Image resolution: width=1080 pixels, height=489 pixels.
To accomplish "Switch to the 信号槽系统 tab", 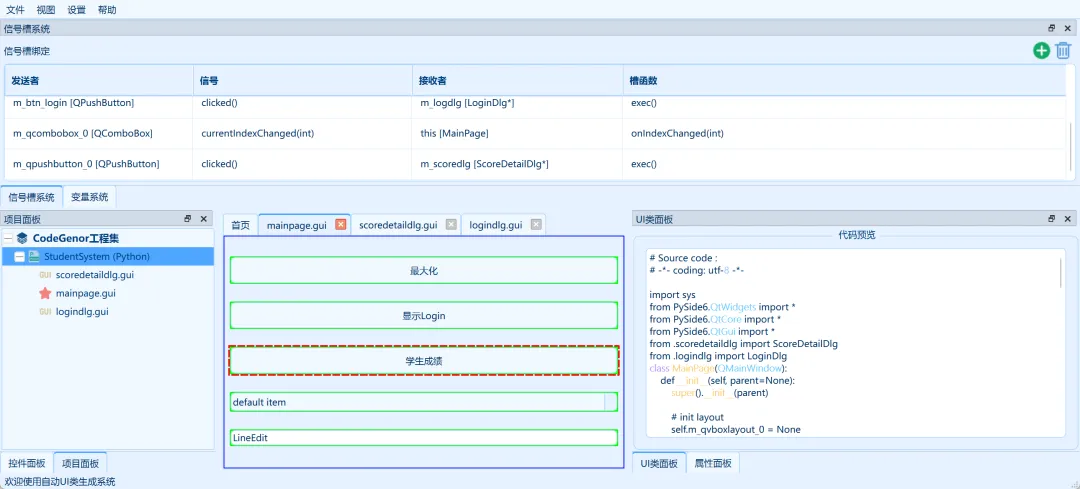I will (32, 197).
